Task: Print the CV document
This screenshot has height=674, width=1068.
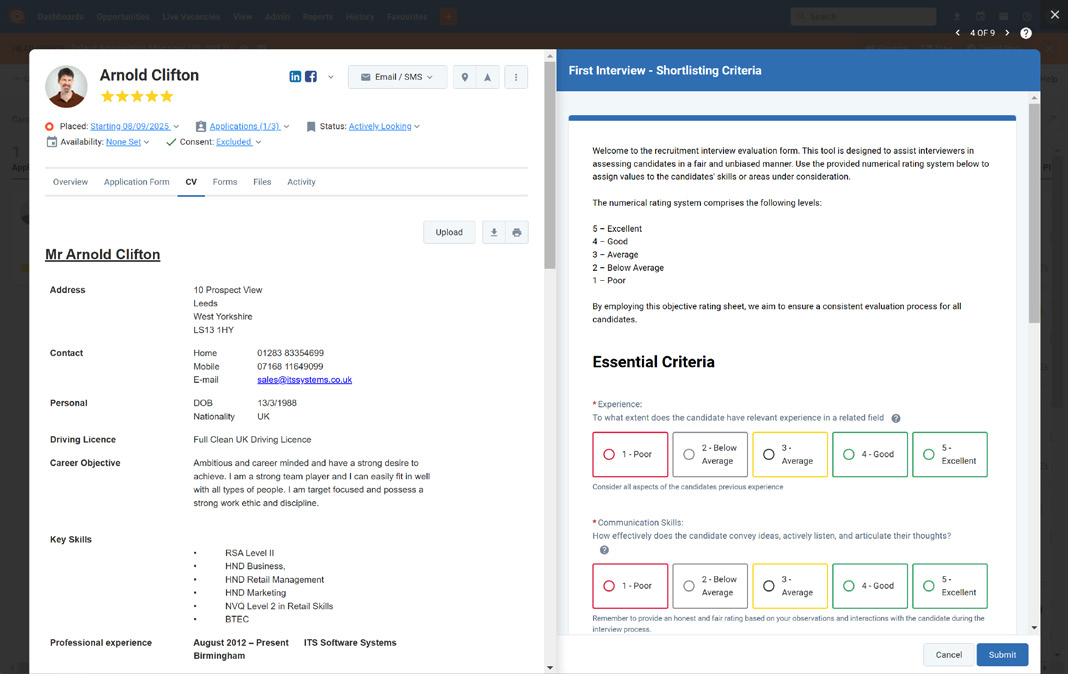Action: (x=517, y=232)
